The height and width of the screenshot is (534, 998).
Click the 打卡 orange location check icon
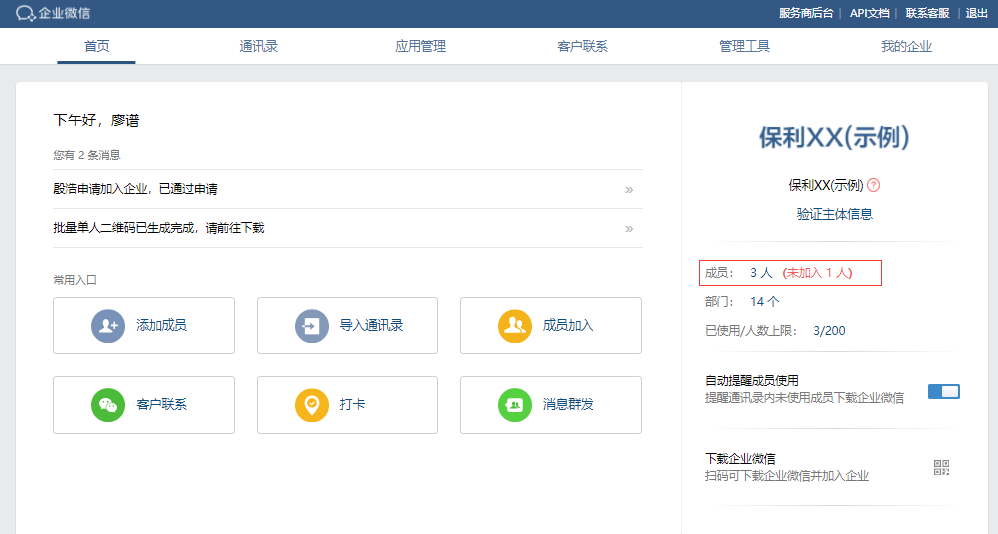click(x=312, y=405)
